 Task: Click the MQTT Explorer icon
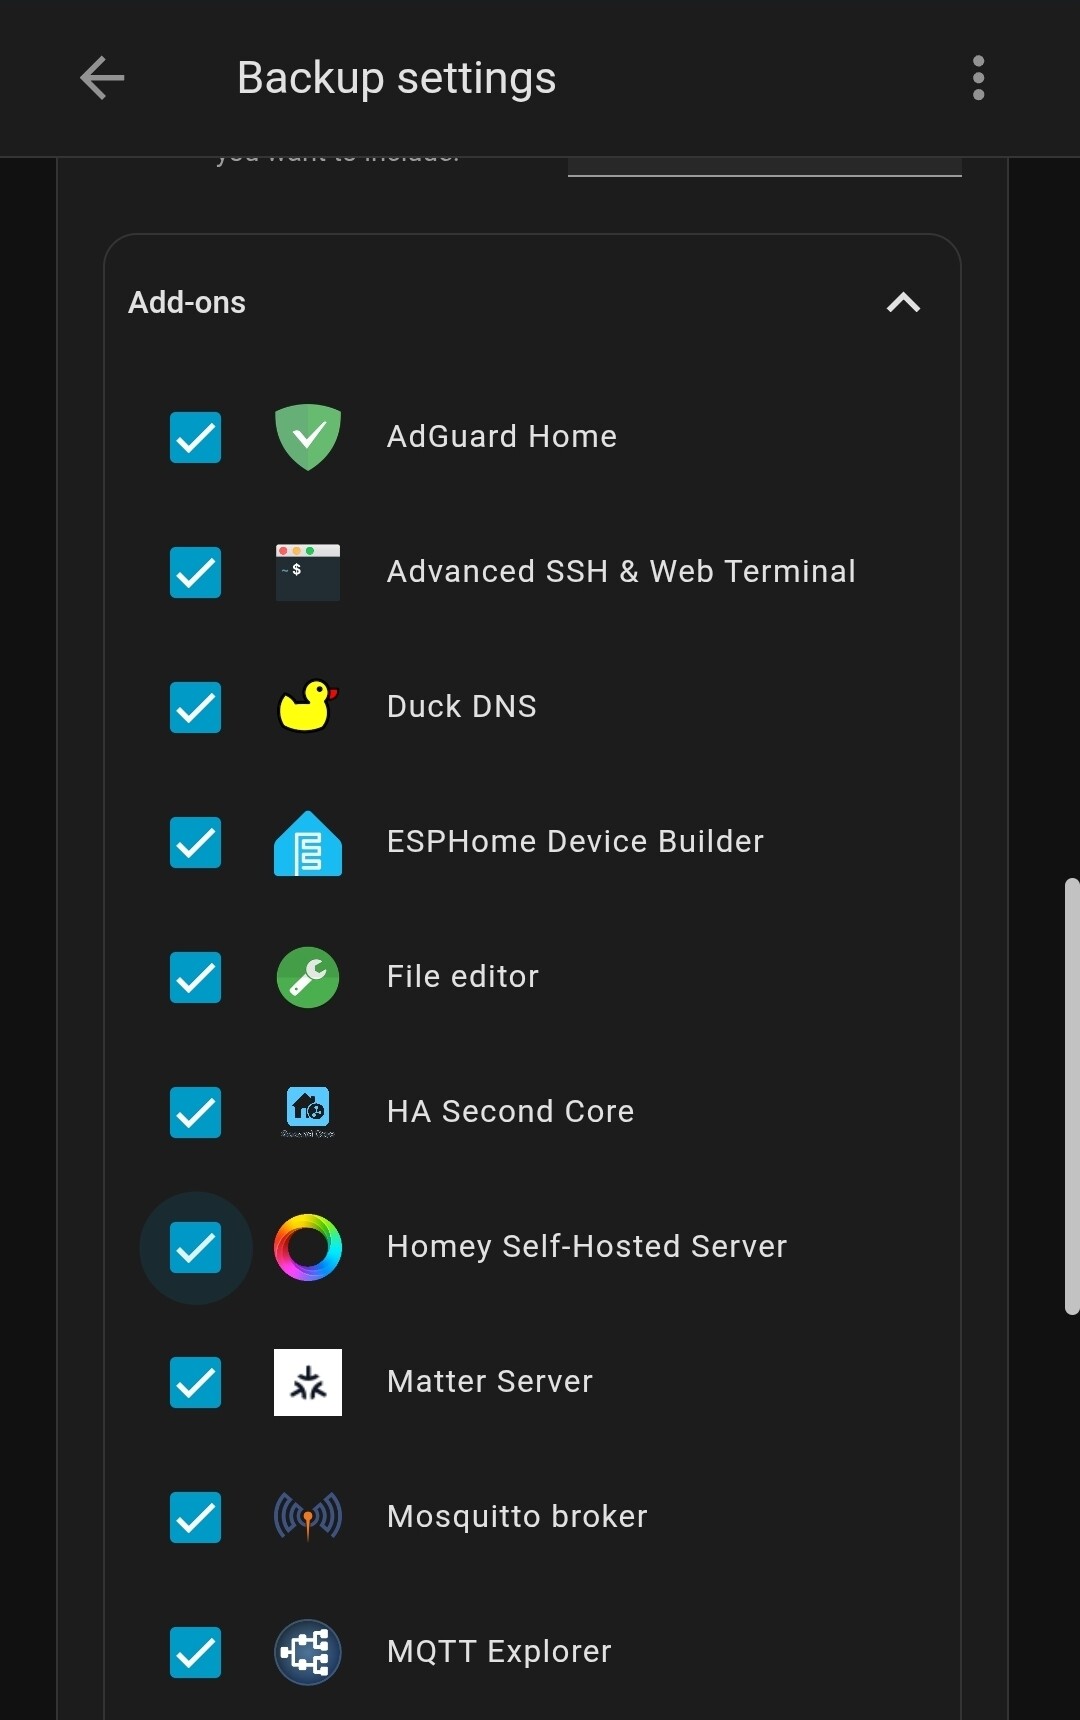[x=308, y=1652]
